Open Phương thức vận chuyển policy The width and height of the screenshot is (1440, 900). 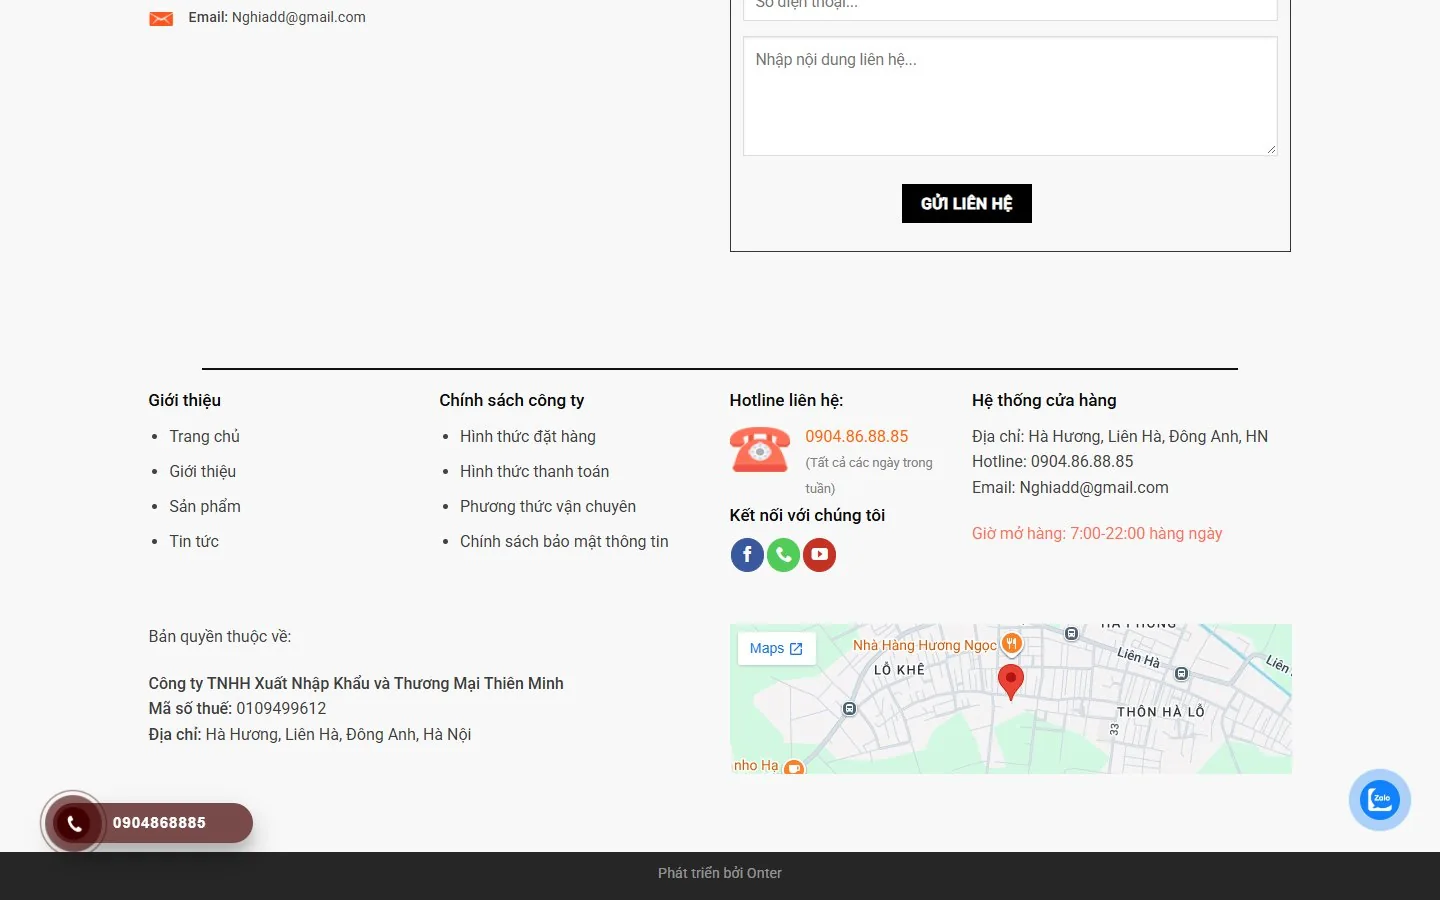coord(548,506)
